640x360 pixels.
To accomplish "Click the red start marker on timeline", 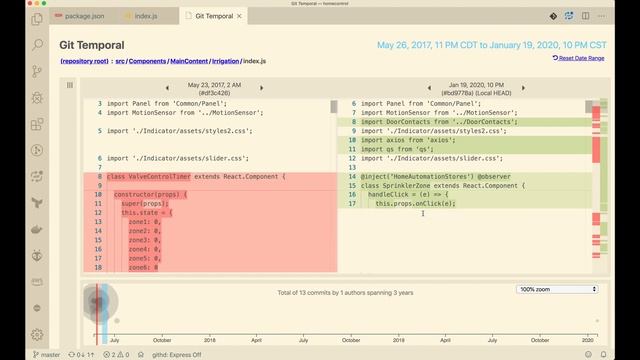I will pyautogui.click(x=97, y=314).
